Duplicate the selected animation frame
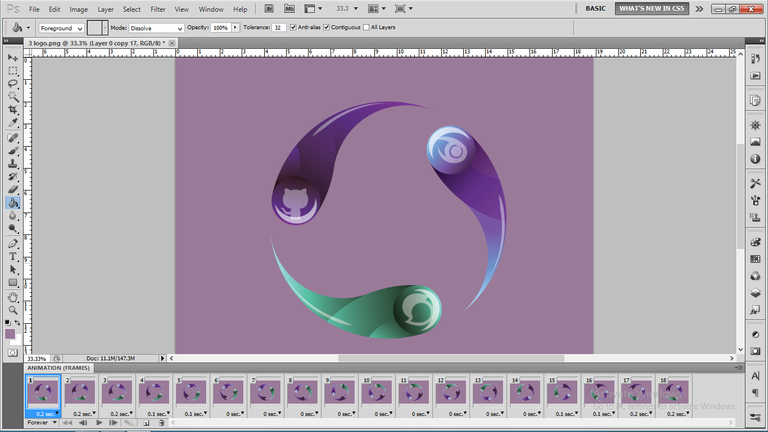This screenshot has height=432, width=768. click(146, 423)
